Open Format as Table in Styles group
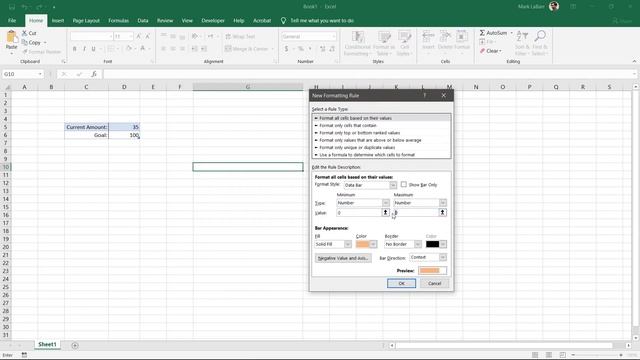This screenshot has height=360, width=640. coord(384,43)
